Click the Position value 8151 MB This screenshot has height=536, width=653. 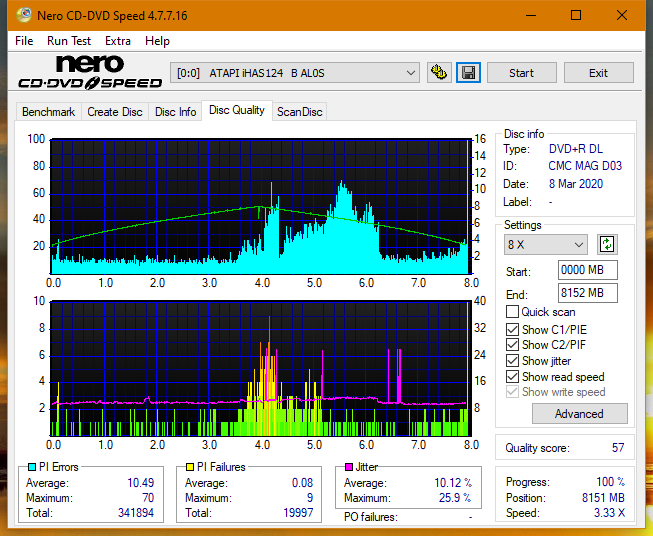[x=603, y=498]
